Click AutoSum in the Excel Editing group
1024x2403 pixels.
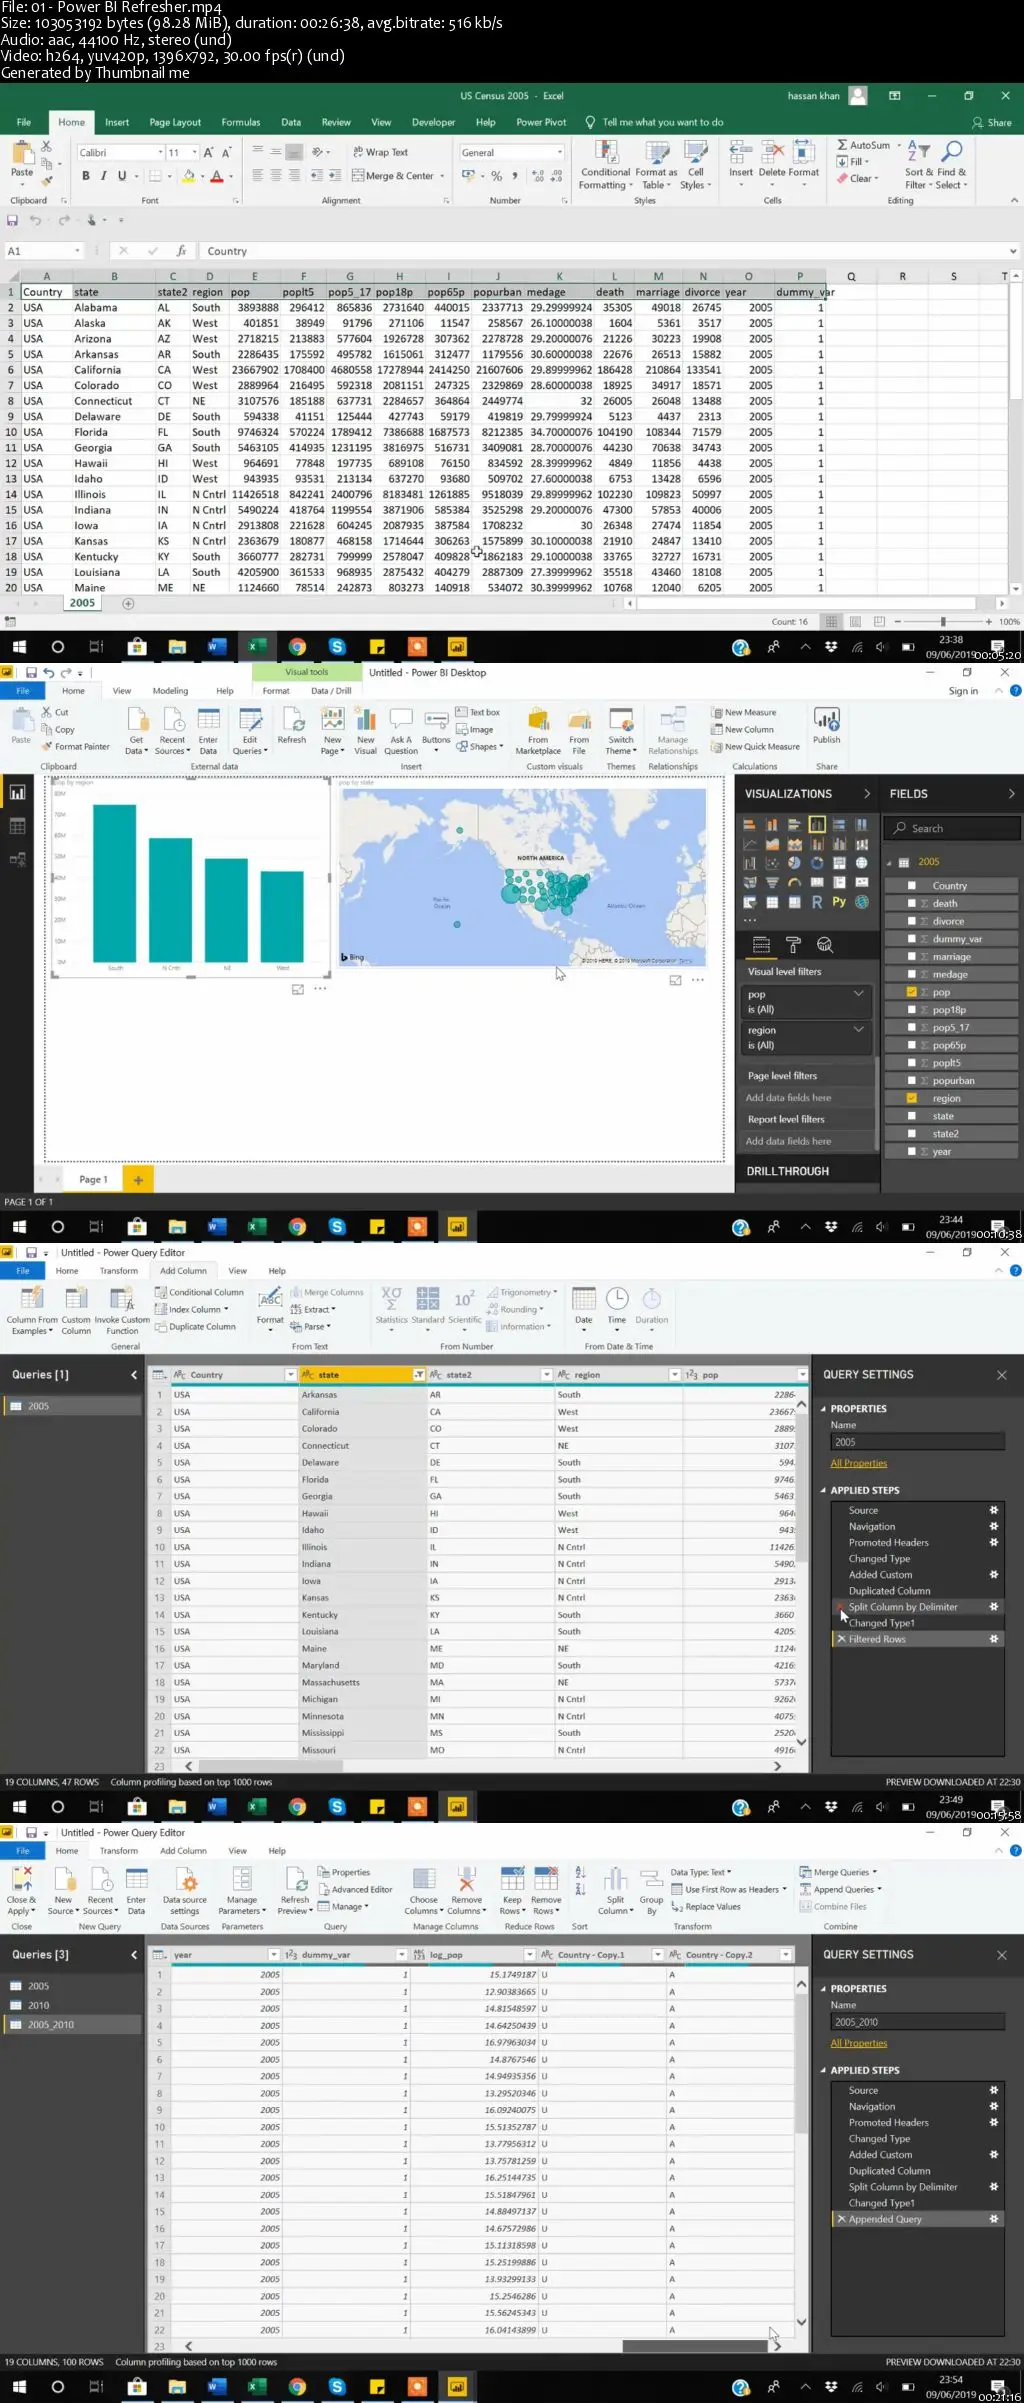point(864,145)
